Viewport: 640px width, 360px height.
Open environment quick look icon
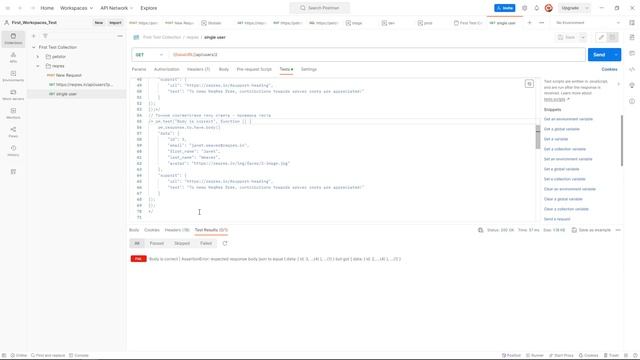click(632, 23)
